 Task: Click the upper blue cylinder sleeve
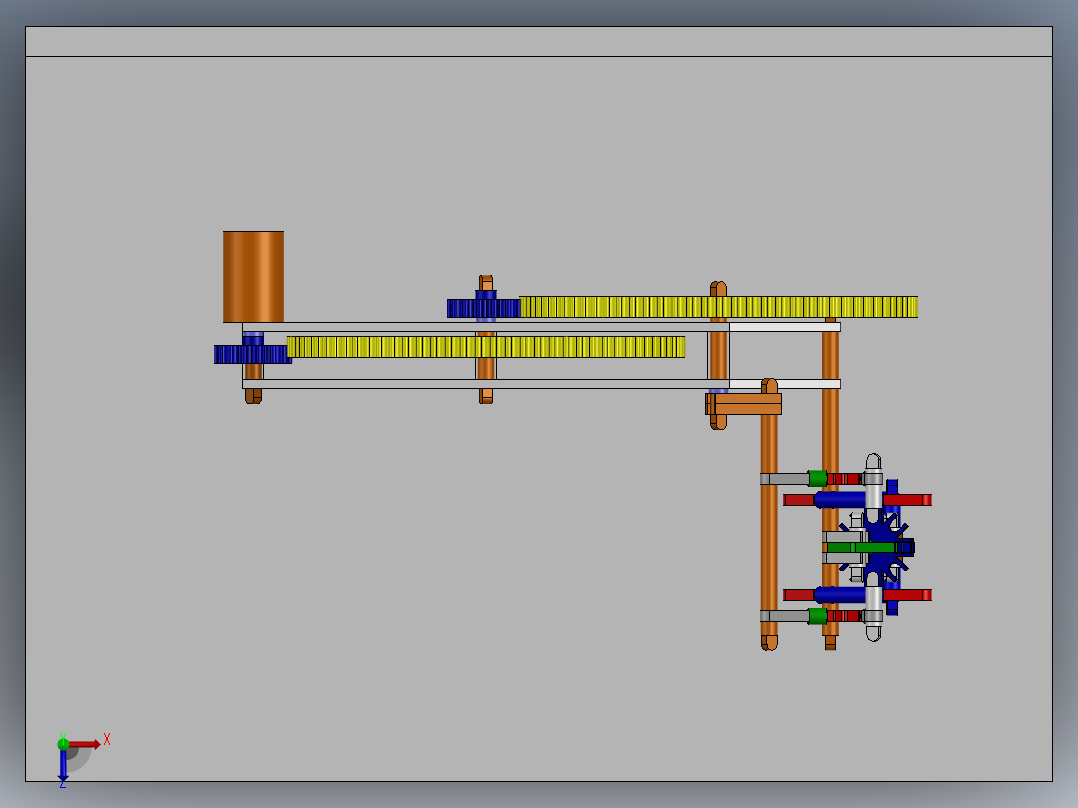click(x=839, y=499)
